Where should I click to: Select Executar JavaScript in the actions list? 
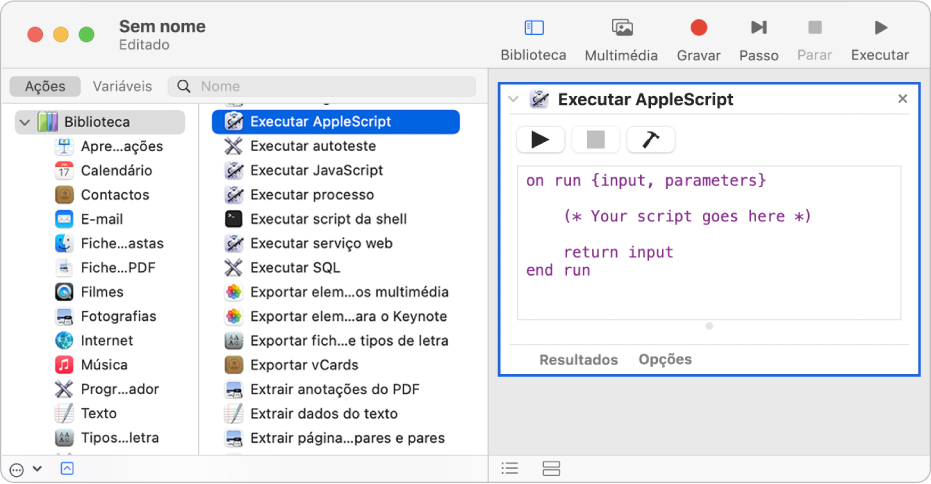point(316,170)
